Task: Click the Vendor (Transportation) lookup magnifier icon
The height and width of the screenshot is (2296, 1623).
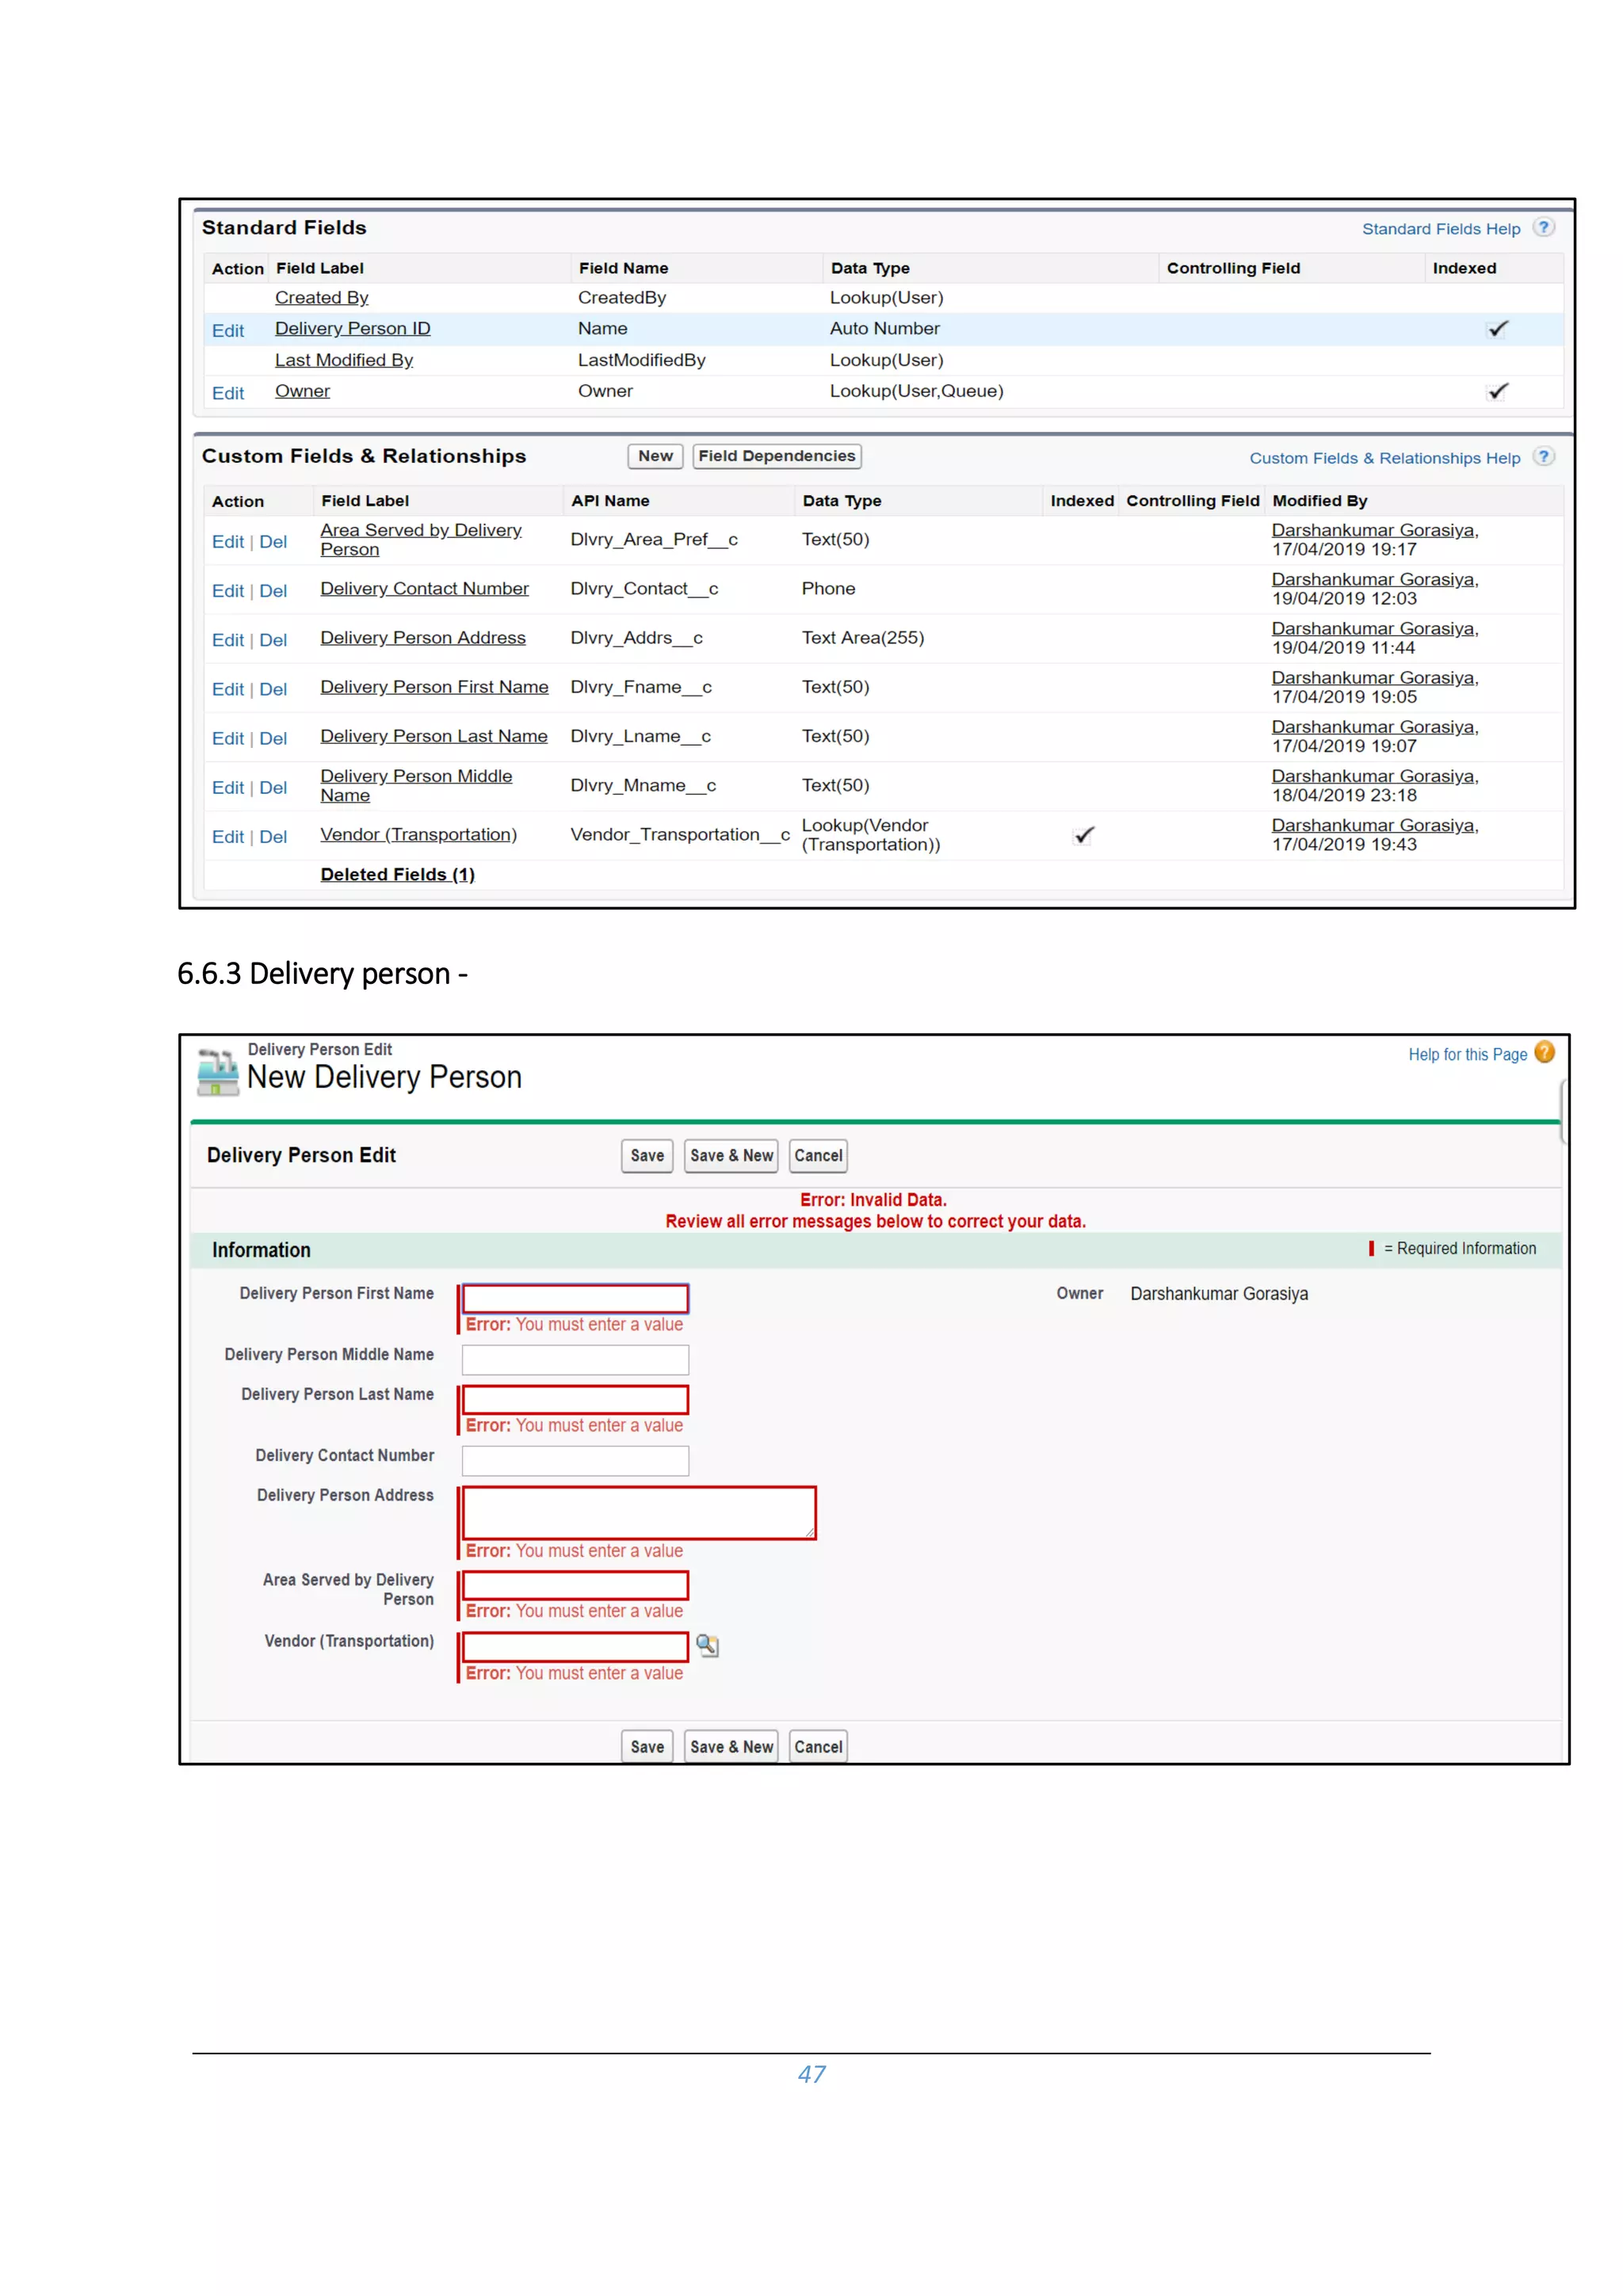Action: 707,1645
